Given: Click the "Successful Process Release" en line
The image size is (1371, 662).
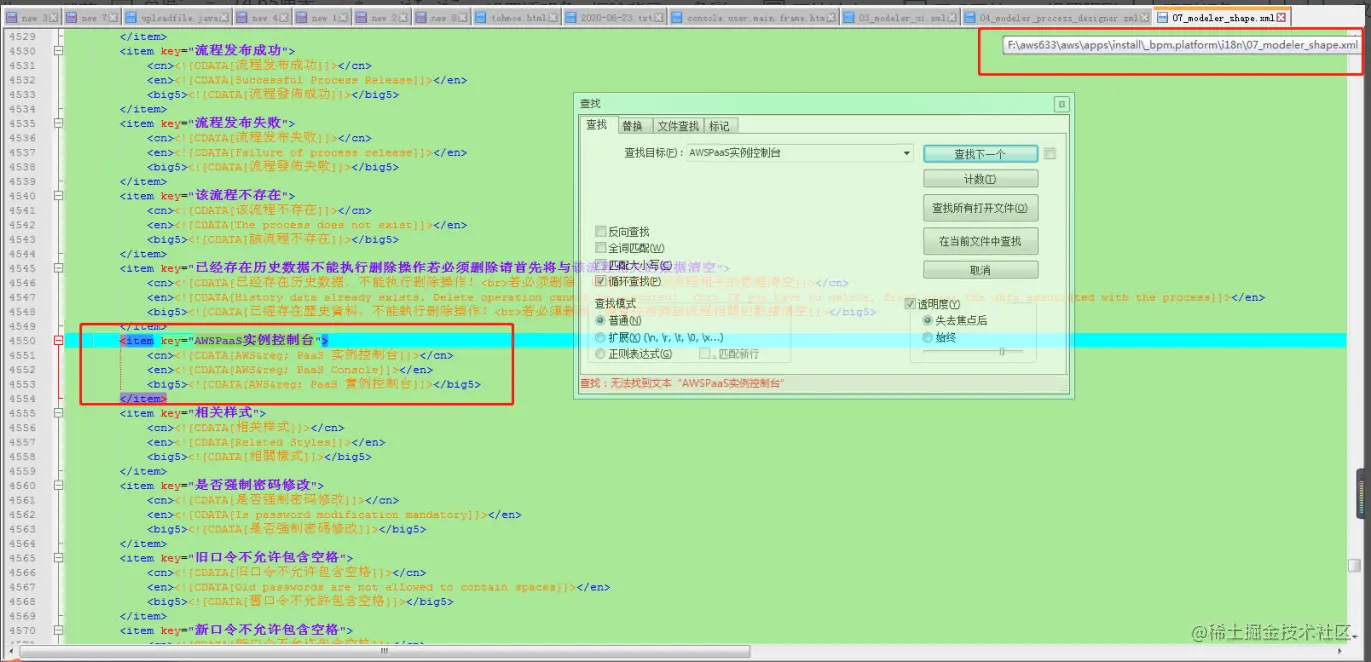Looking at the screenshot, I should point(306,80).
